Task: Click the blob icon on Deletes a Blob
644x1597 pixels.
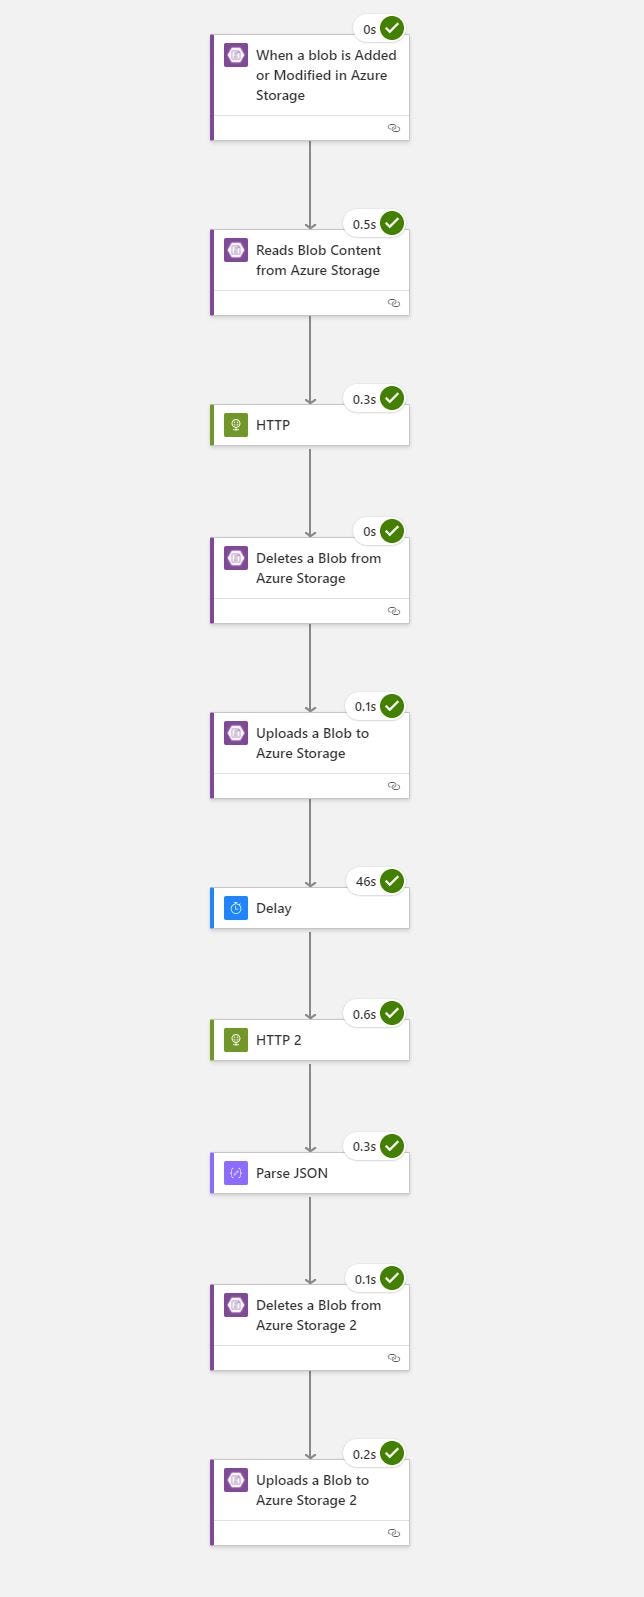Action: [x=236, y=558]
